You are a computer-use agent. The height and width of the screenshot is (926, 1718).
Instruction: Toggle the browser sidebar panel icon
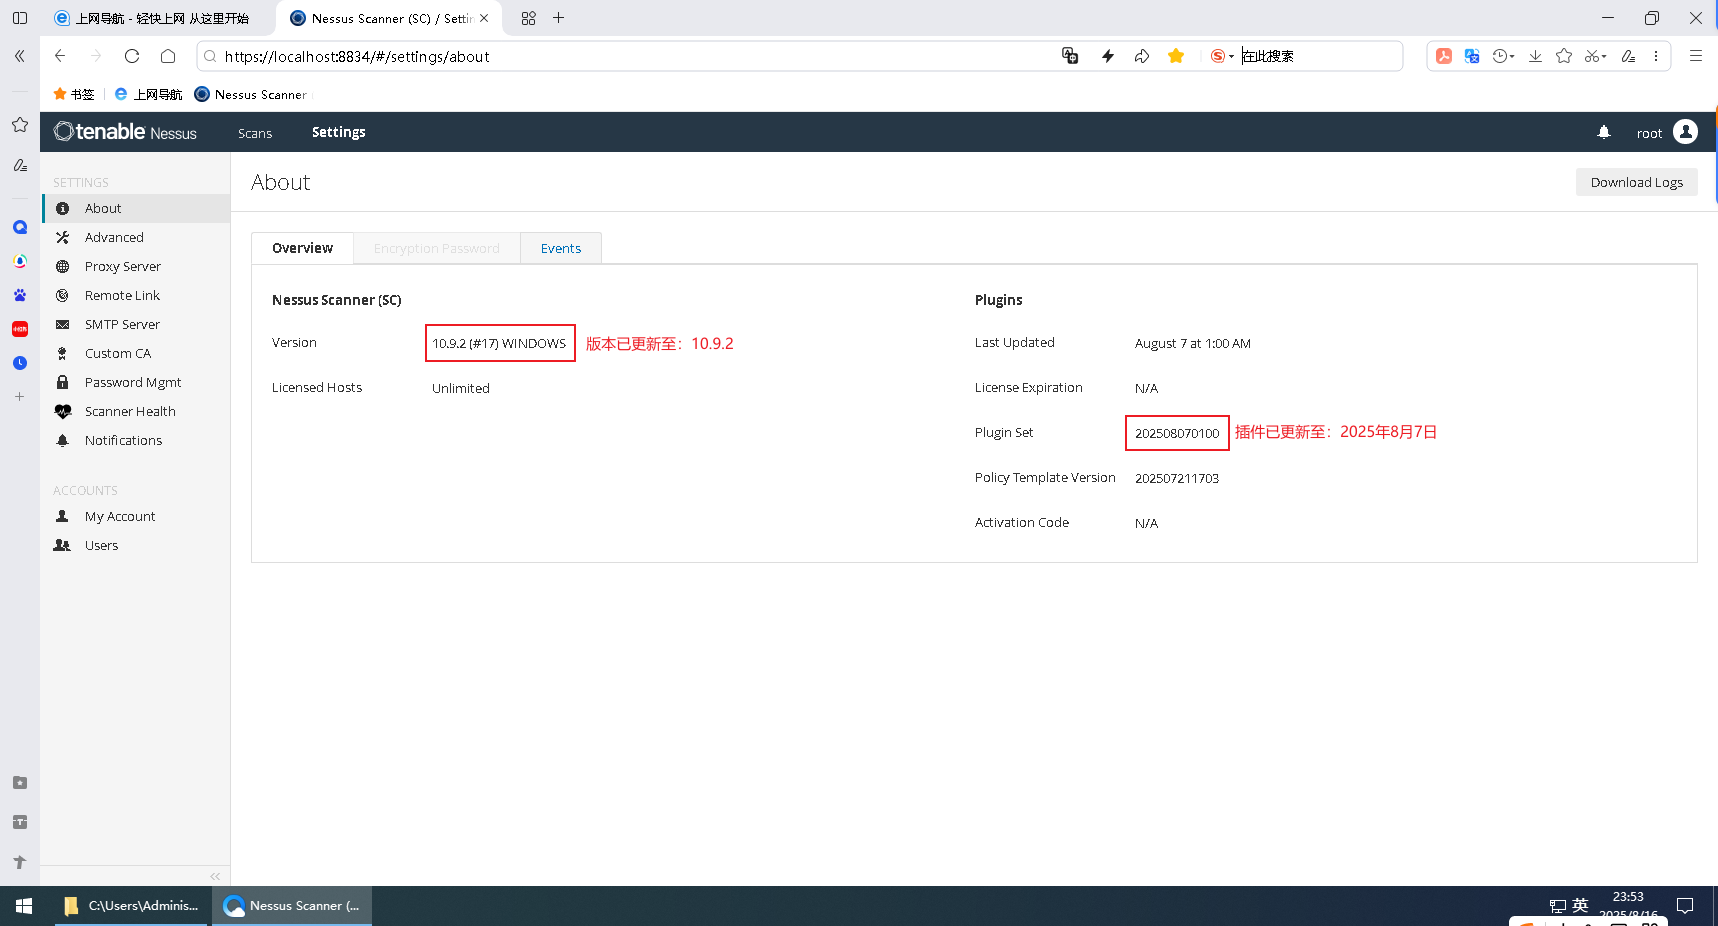(x=20, y=18)
